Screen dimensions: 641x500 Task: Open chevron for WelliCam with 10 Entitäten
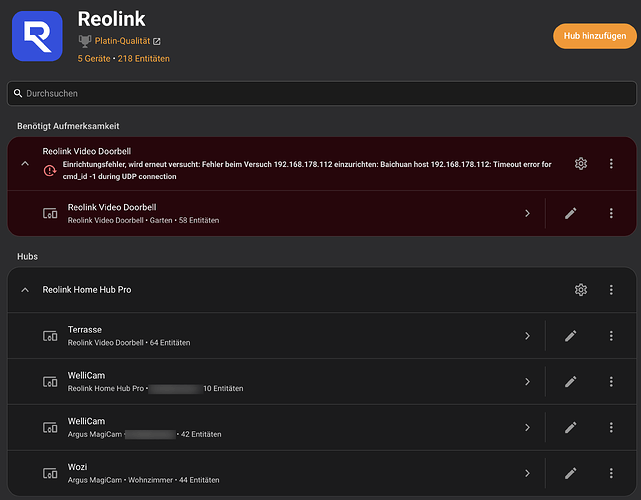[527, 381]
